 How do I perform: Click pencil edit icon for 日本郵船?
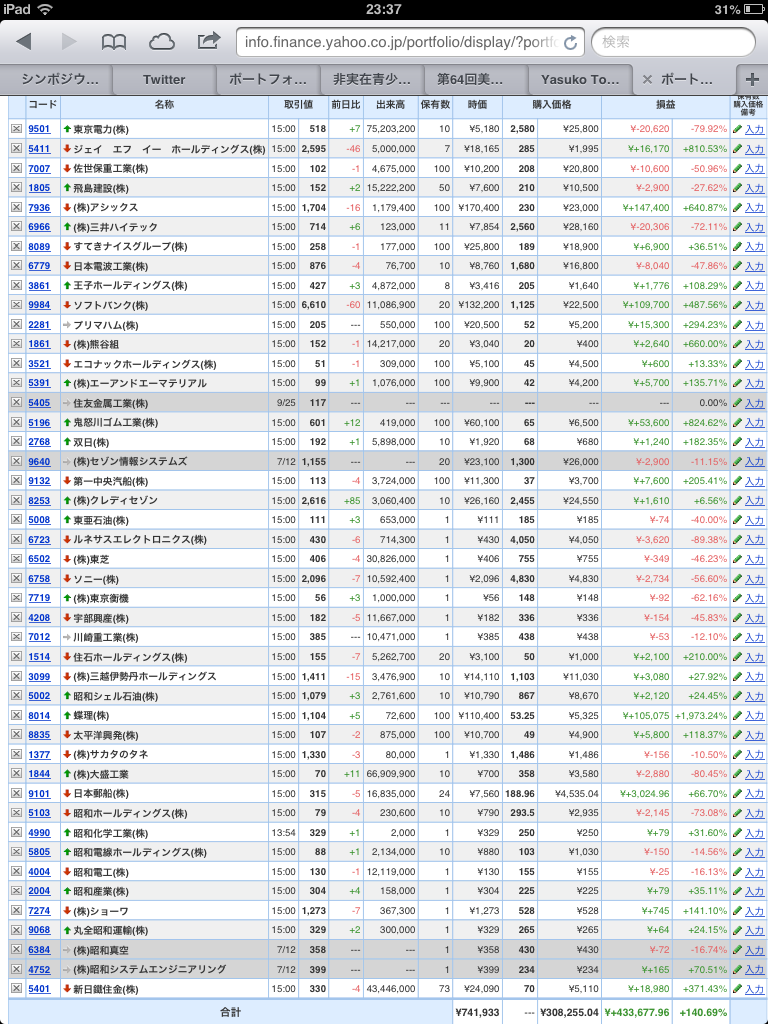click(737, 793)
